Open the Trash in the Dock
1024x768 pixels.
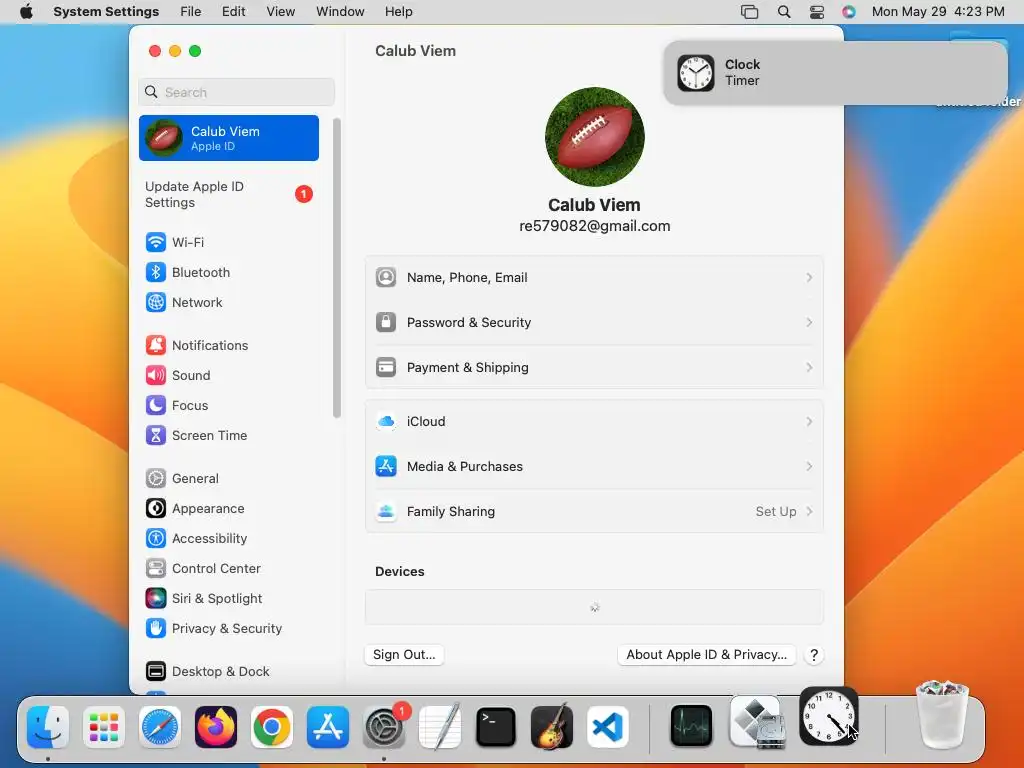[942, 715]
